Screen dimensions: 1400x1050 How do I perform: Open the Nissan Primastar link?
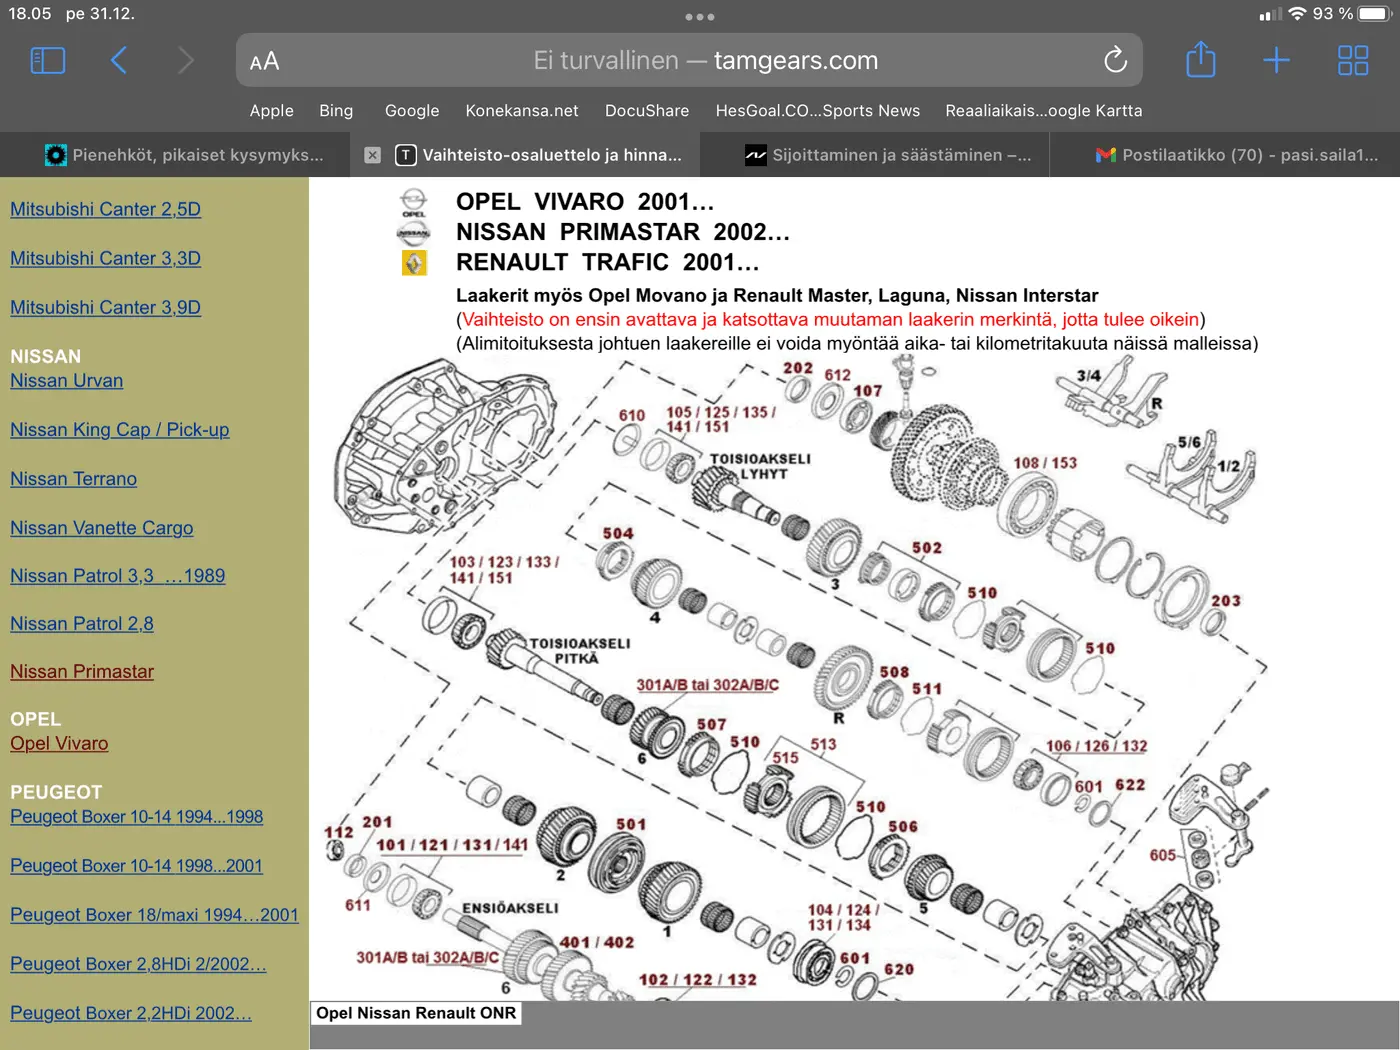pyautogui.click(x=82, y=672)
